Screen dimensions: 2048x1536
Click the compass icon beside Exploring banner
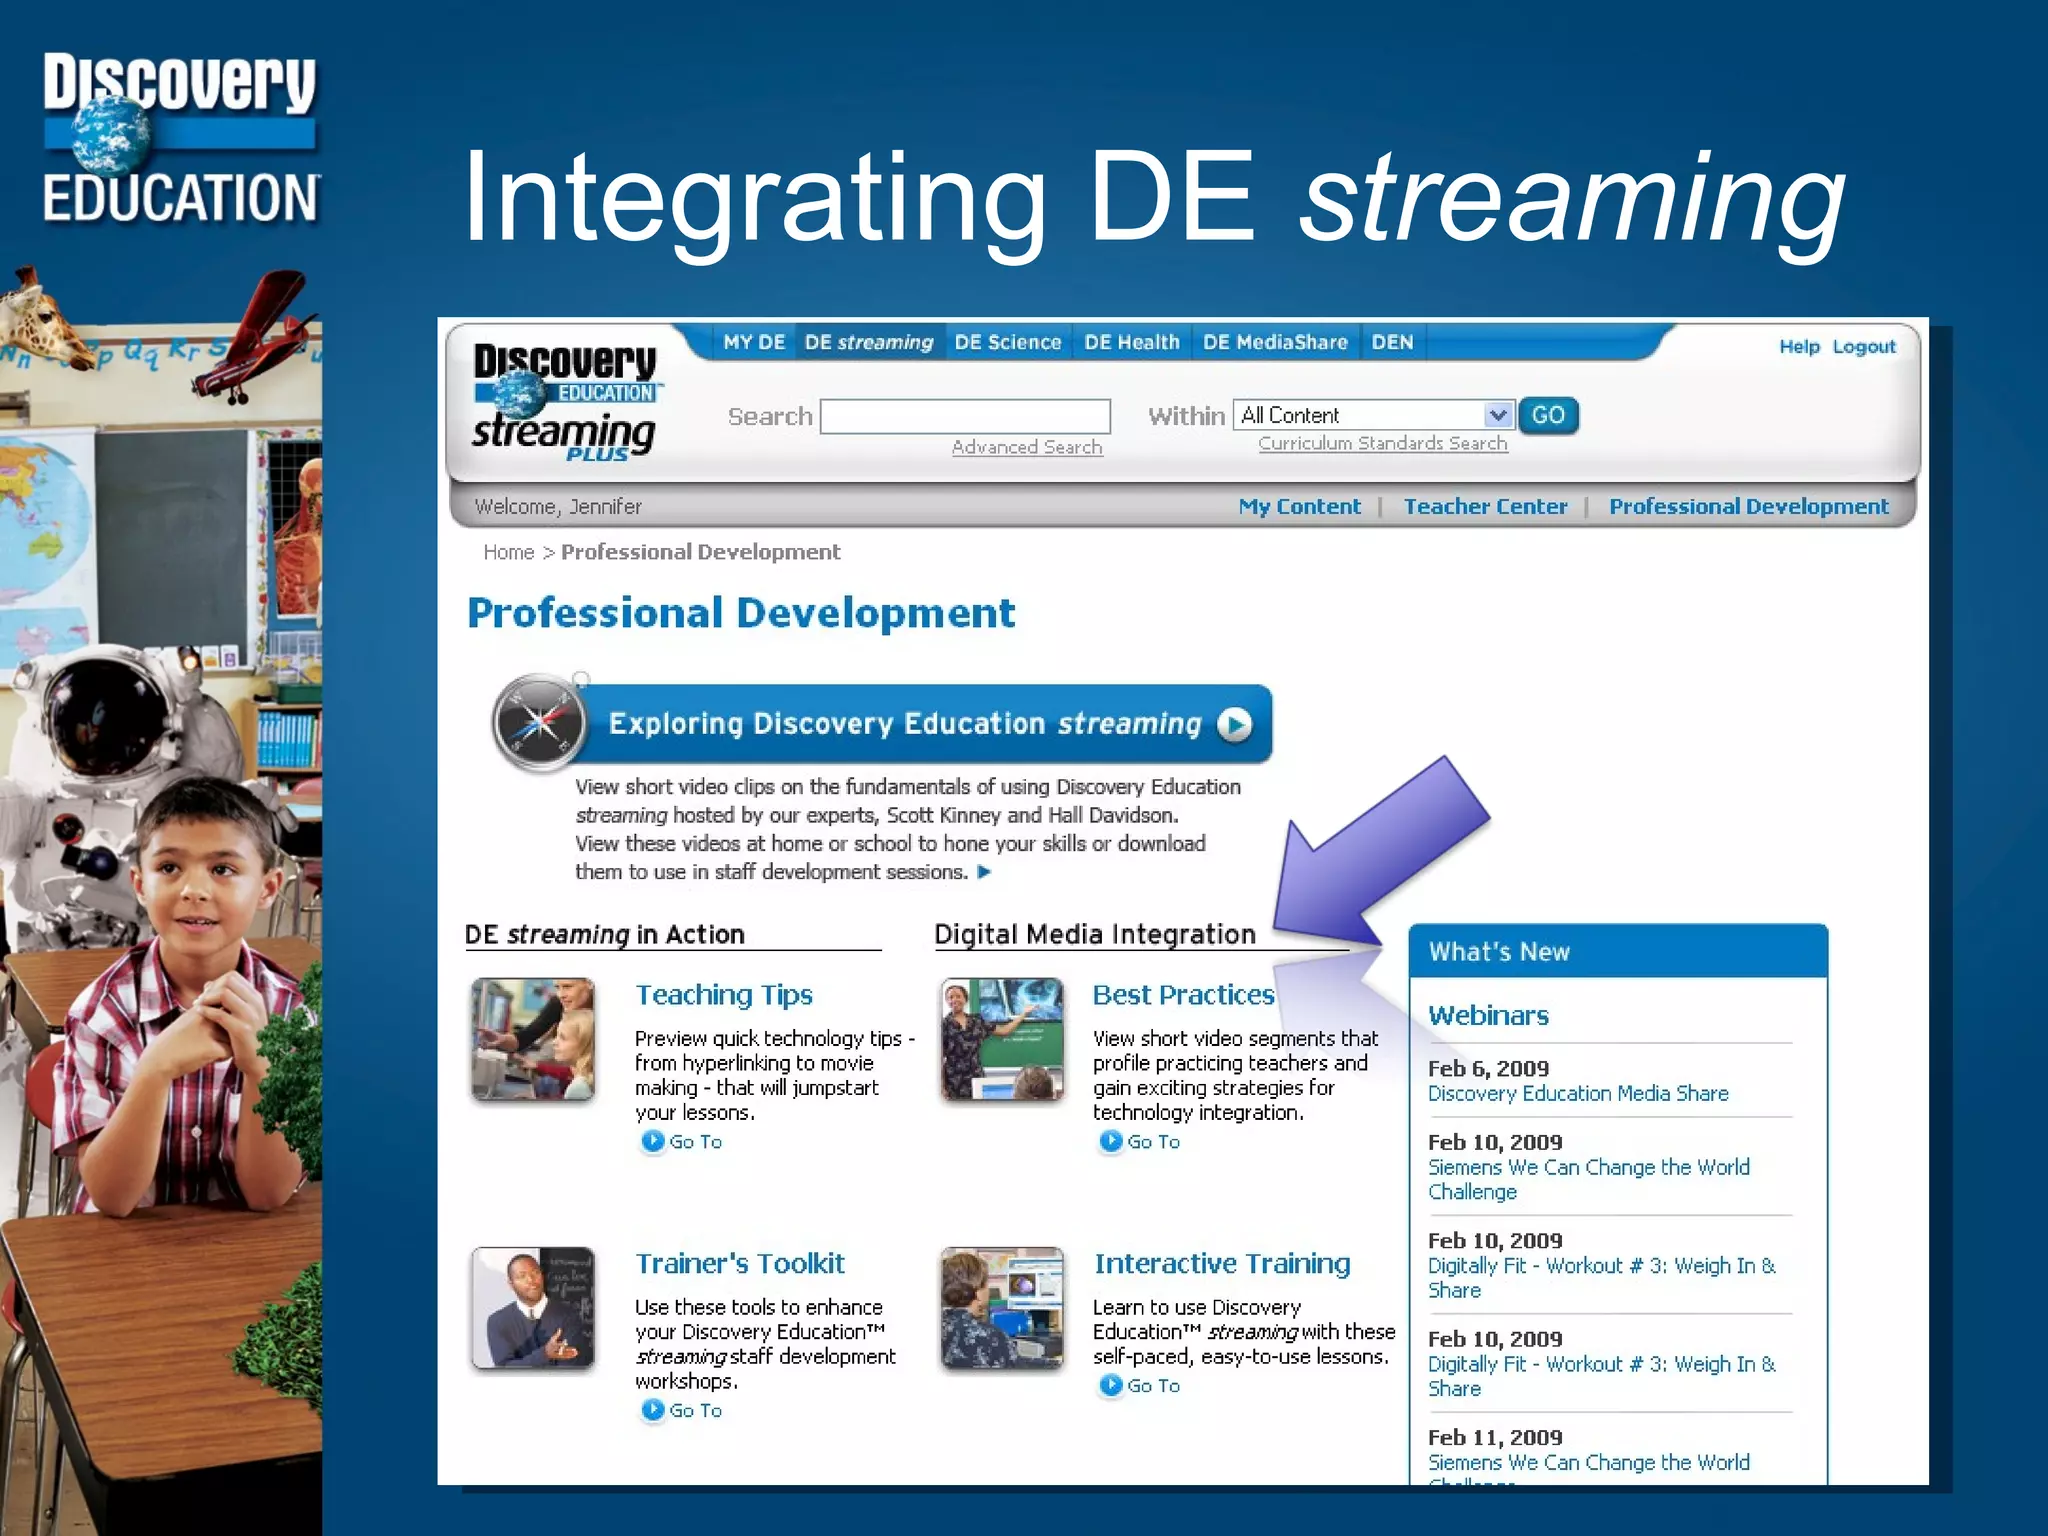pos(539,723)
